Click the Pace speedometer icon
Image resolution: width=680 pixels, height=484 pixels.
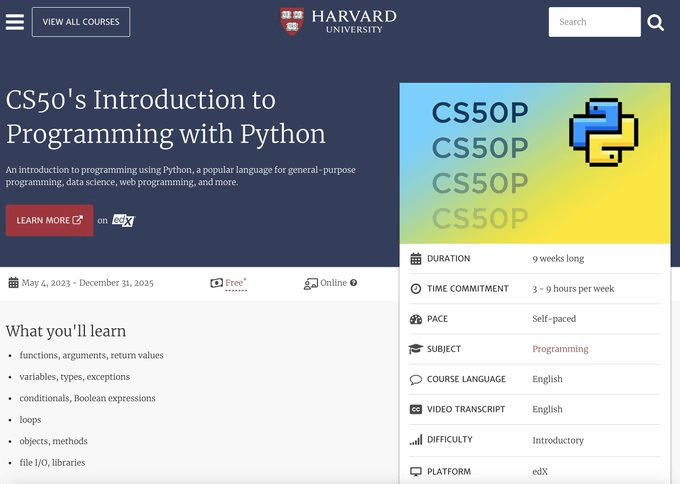point(415,319)
